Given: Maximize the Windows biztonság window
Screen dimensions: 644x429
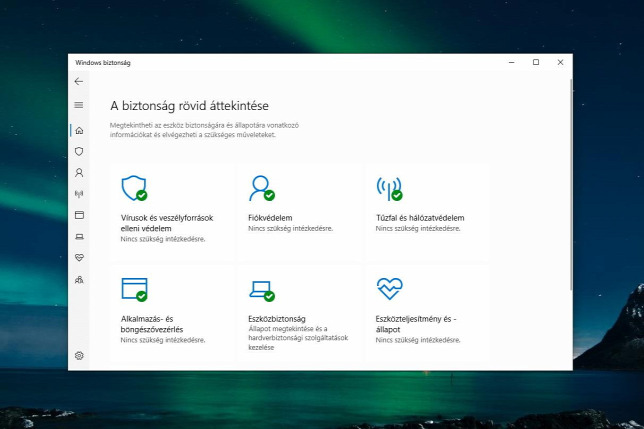Looking at the screenshot, I should pos(536,62).
